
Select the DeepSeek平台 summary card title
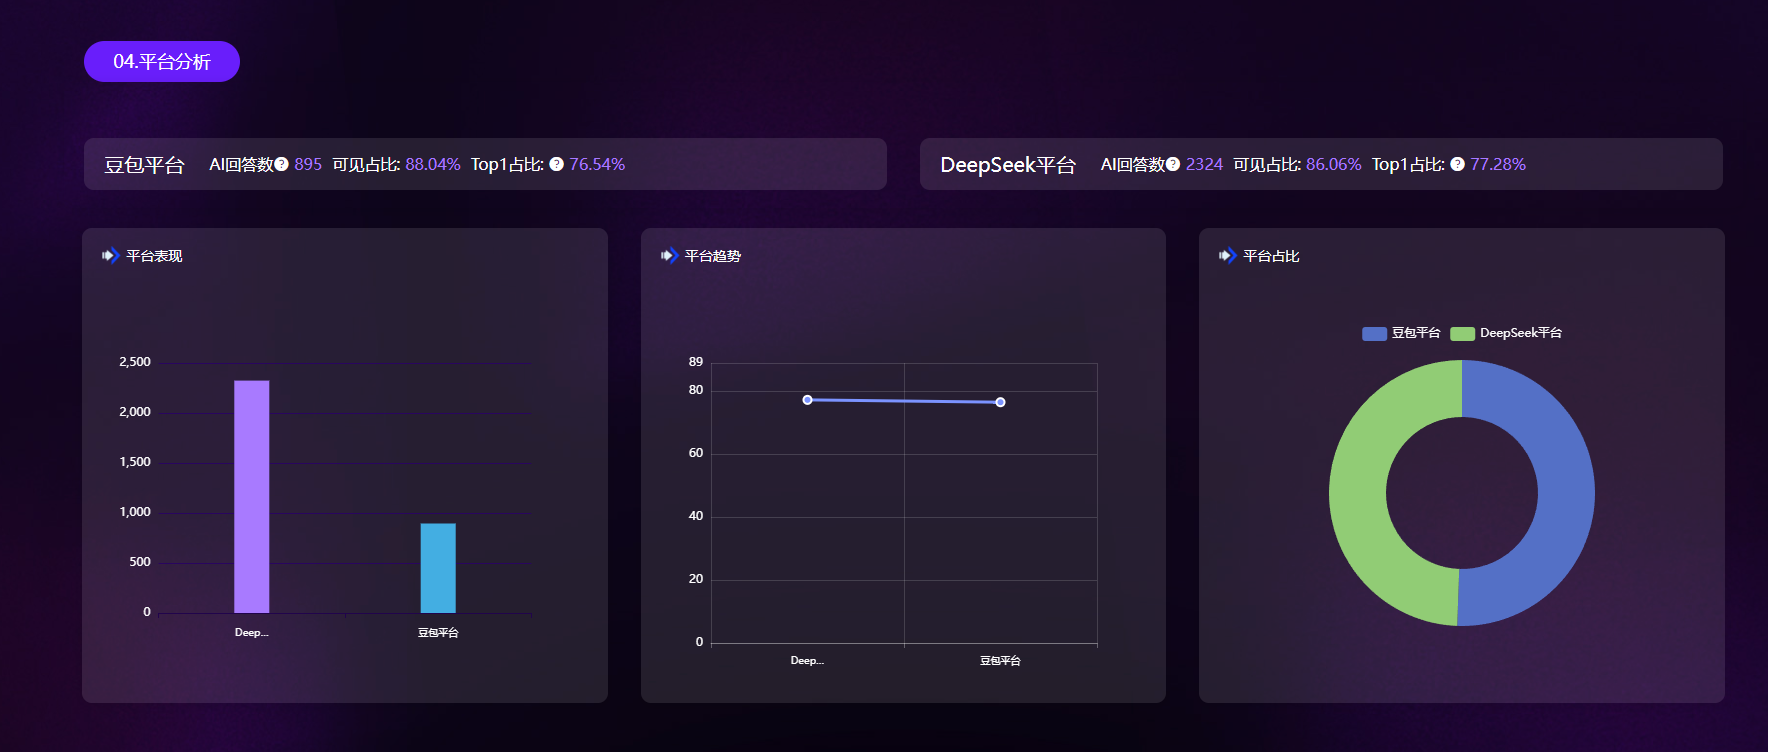coord(1007,165)
